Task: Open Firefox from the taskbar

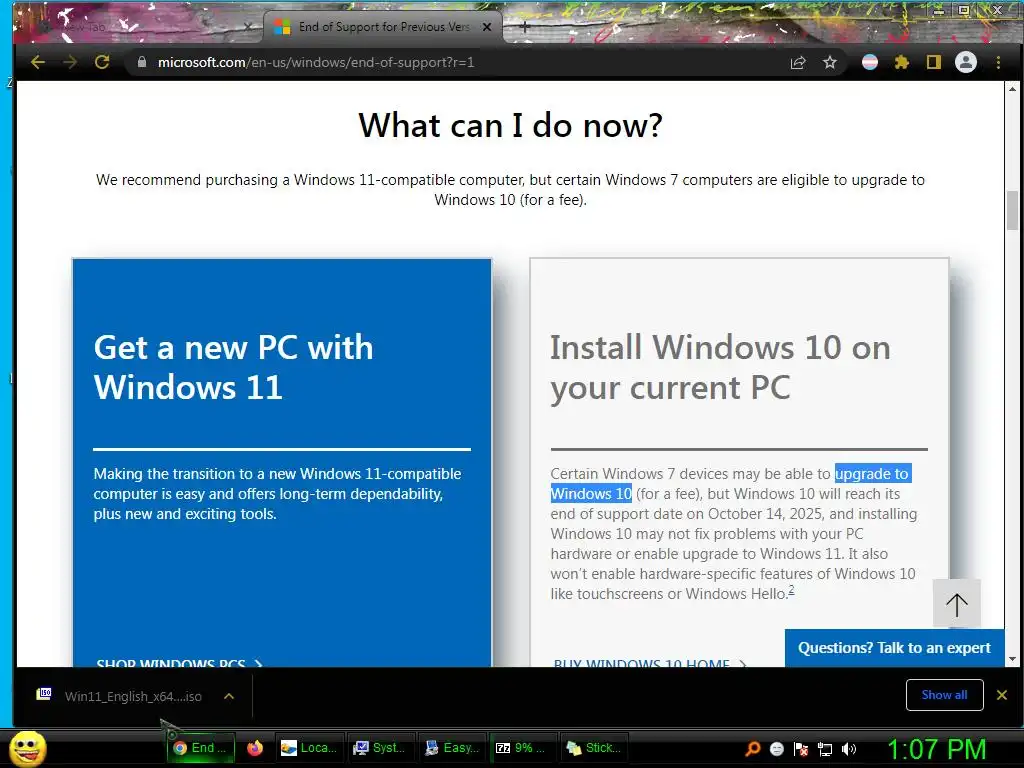Action: [255, 748]
